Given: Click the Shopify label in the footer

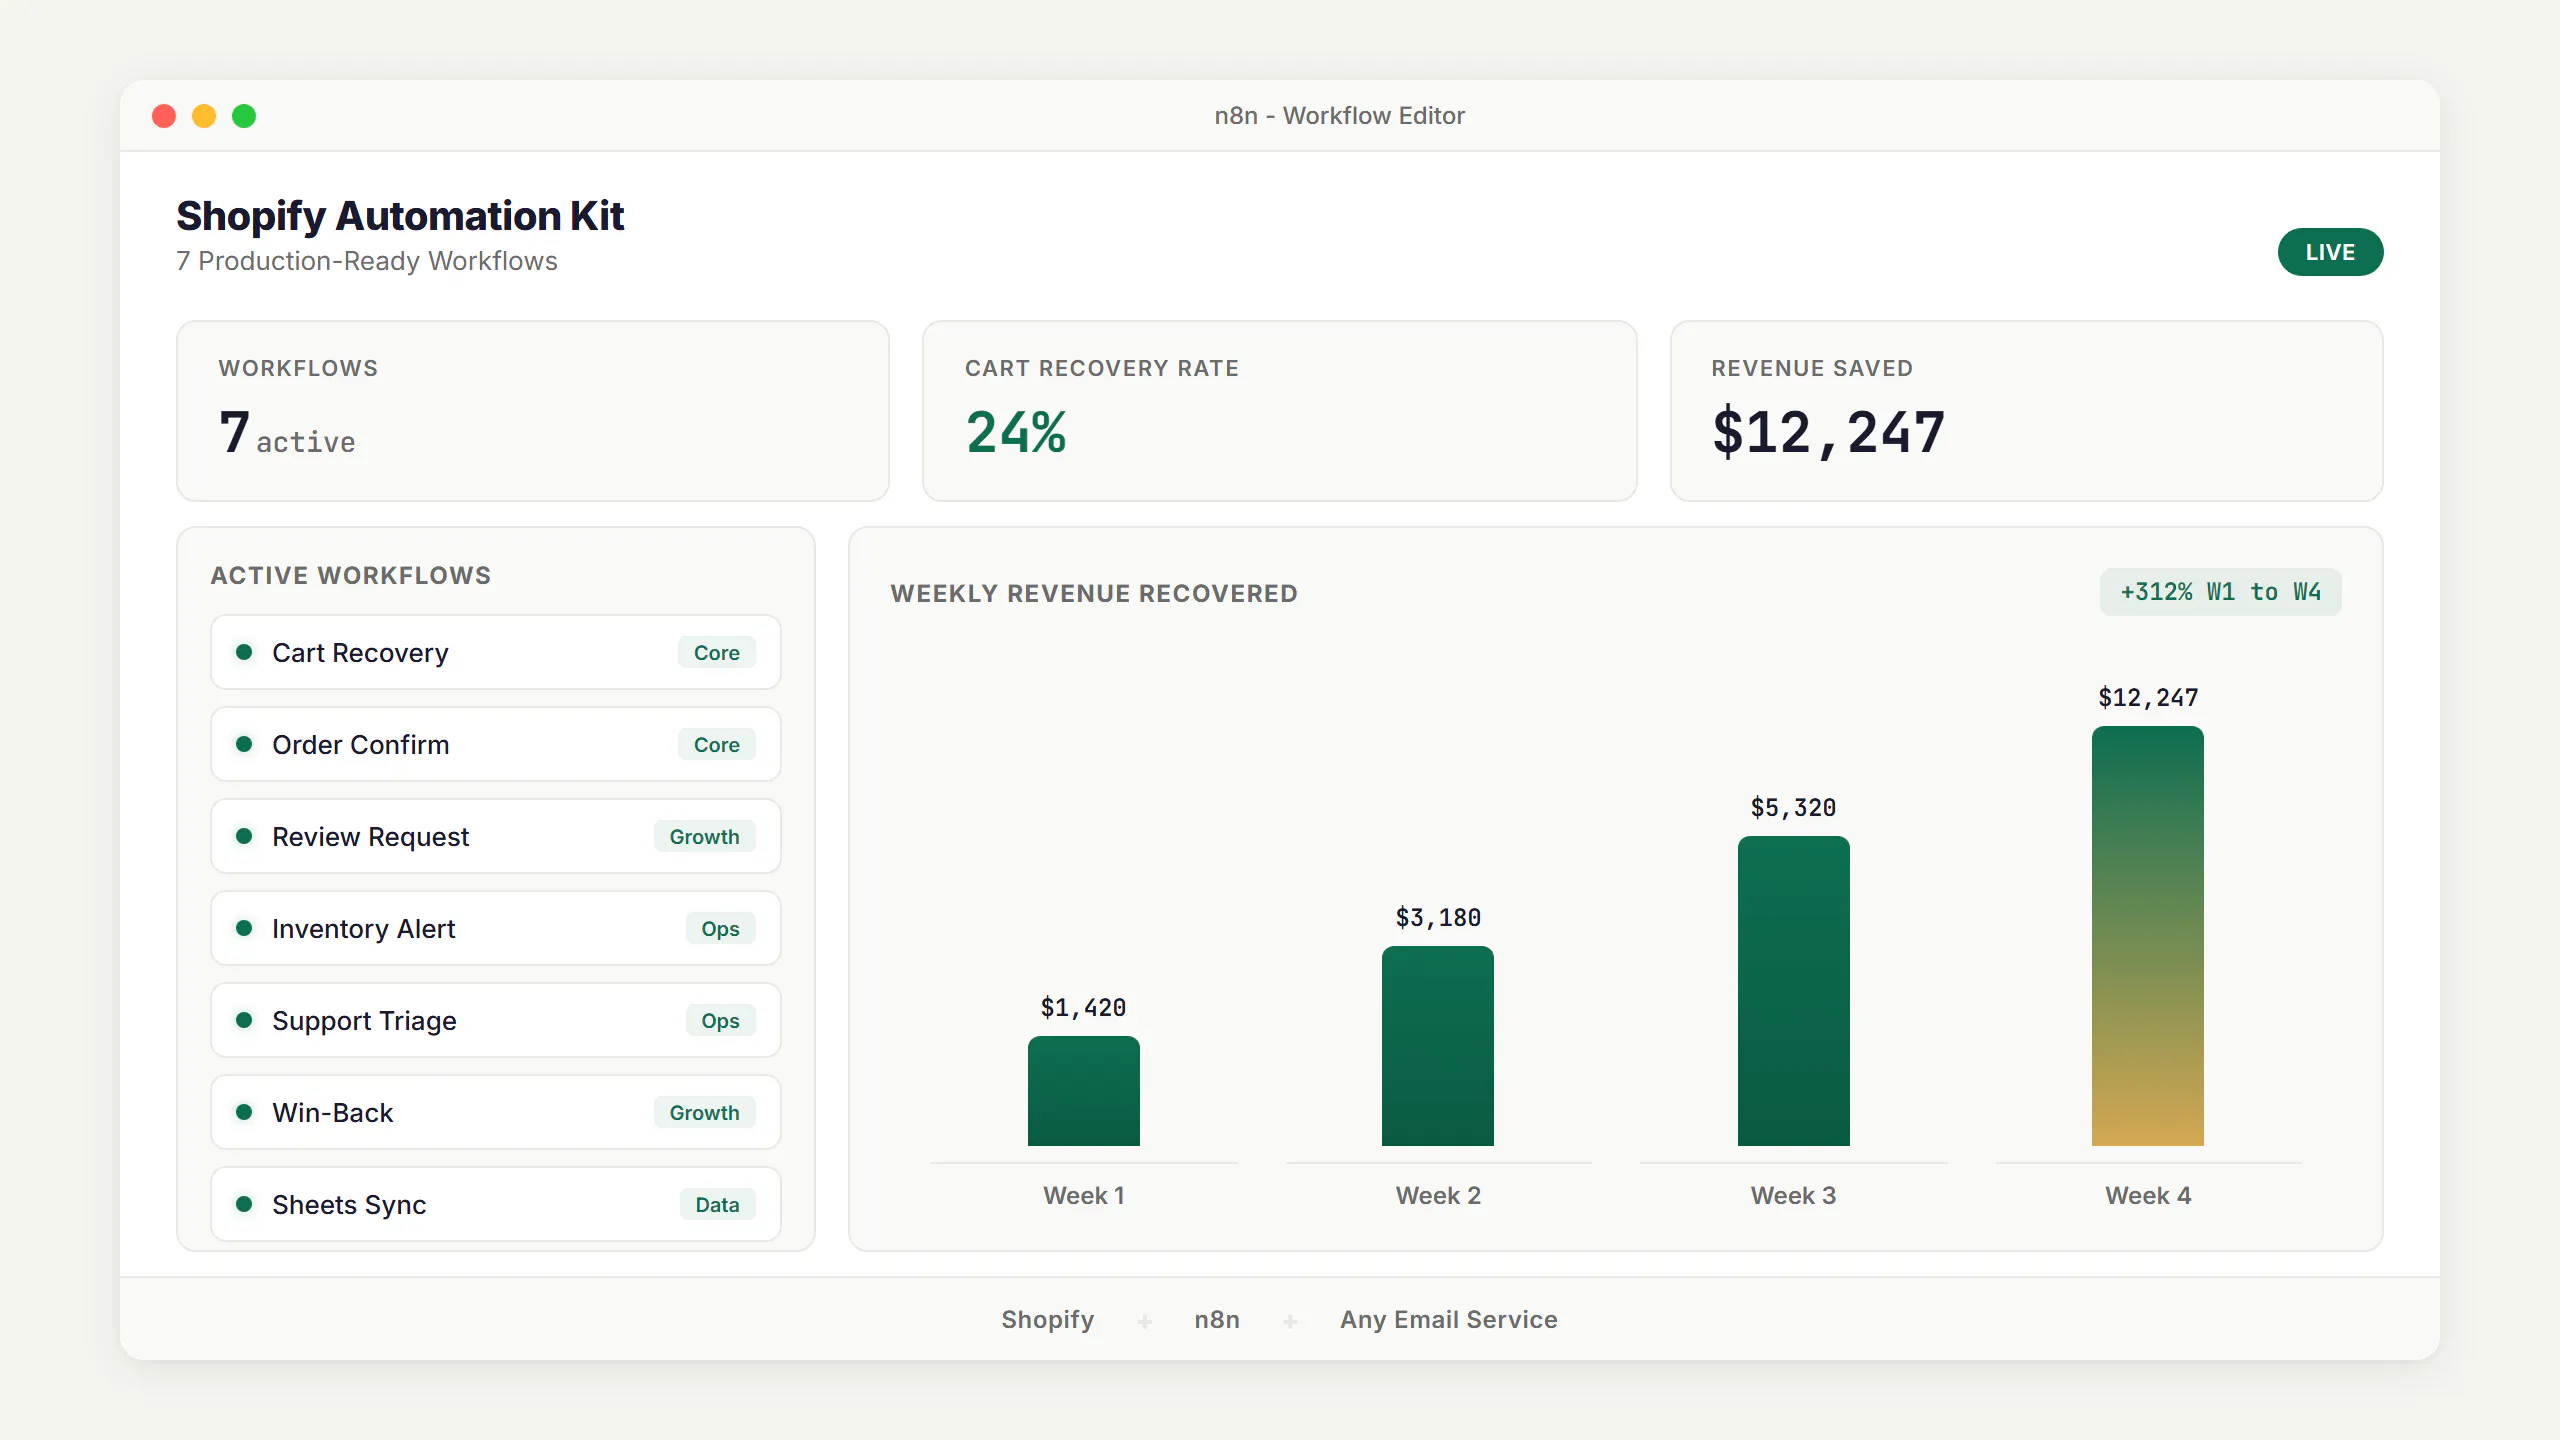Looking at the screenshot, I should 1048,1319.
